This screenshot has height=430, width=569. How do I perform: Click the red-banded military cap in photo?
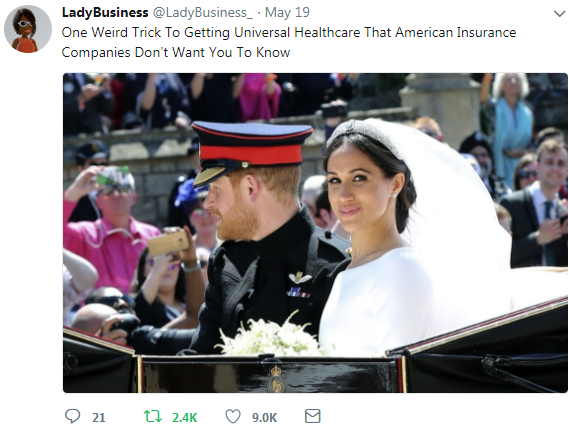[251, 151]
